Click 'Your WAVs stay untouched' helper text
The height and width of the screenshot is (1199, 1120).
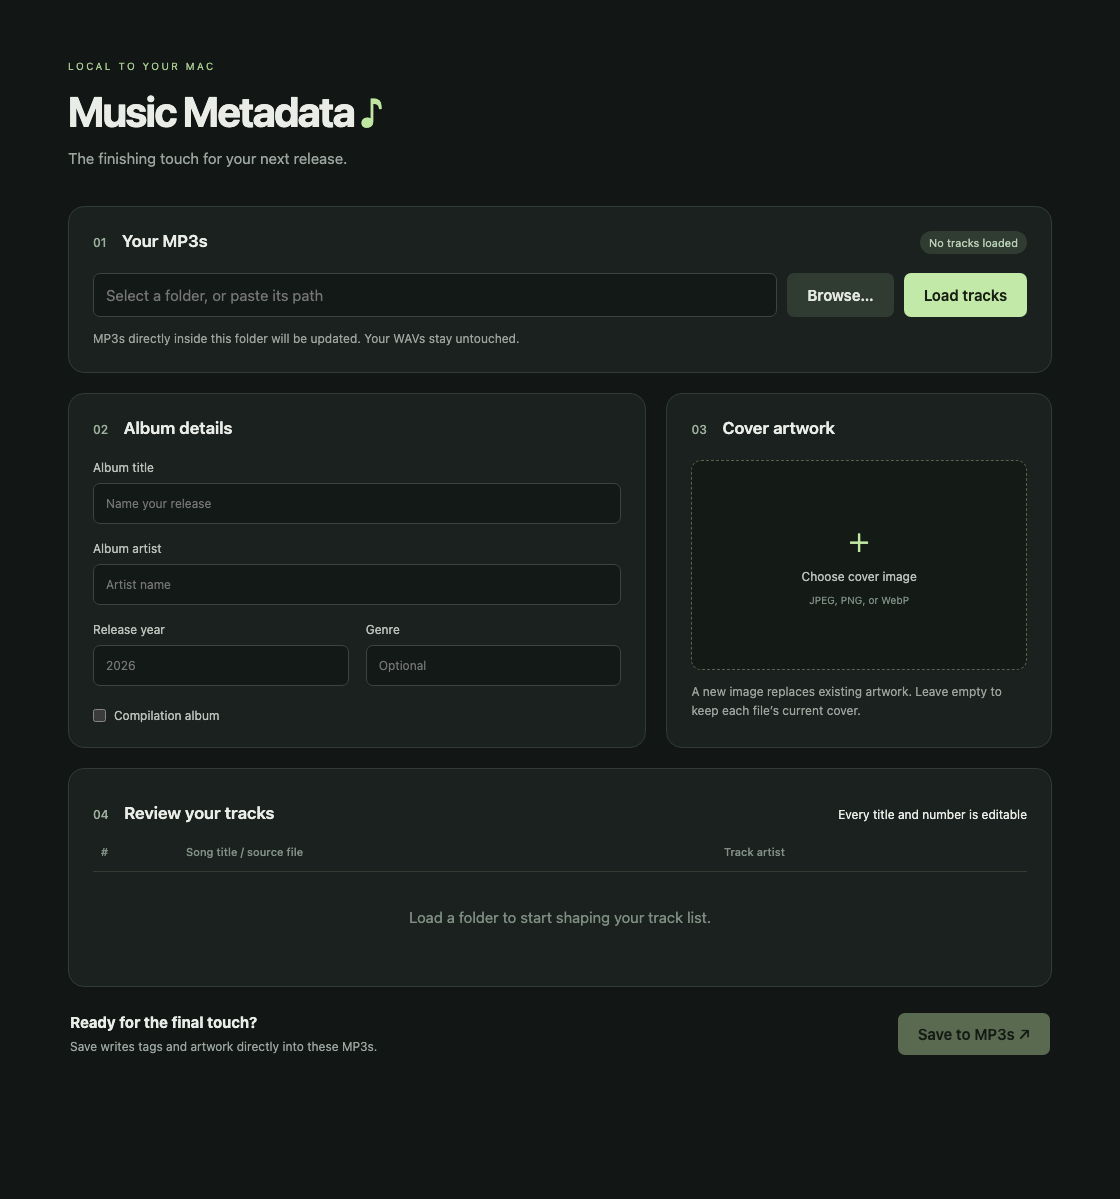click(x=441, y=339)
